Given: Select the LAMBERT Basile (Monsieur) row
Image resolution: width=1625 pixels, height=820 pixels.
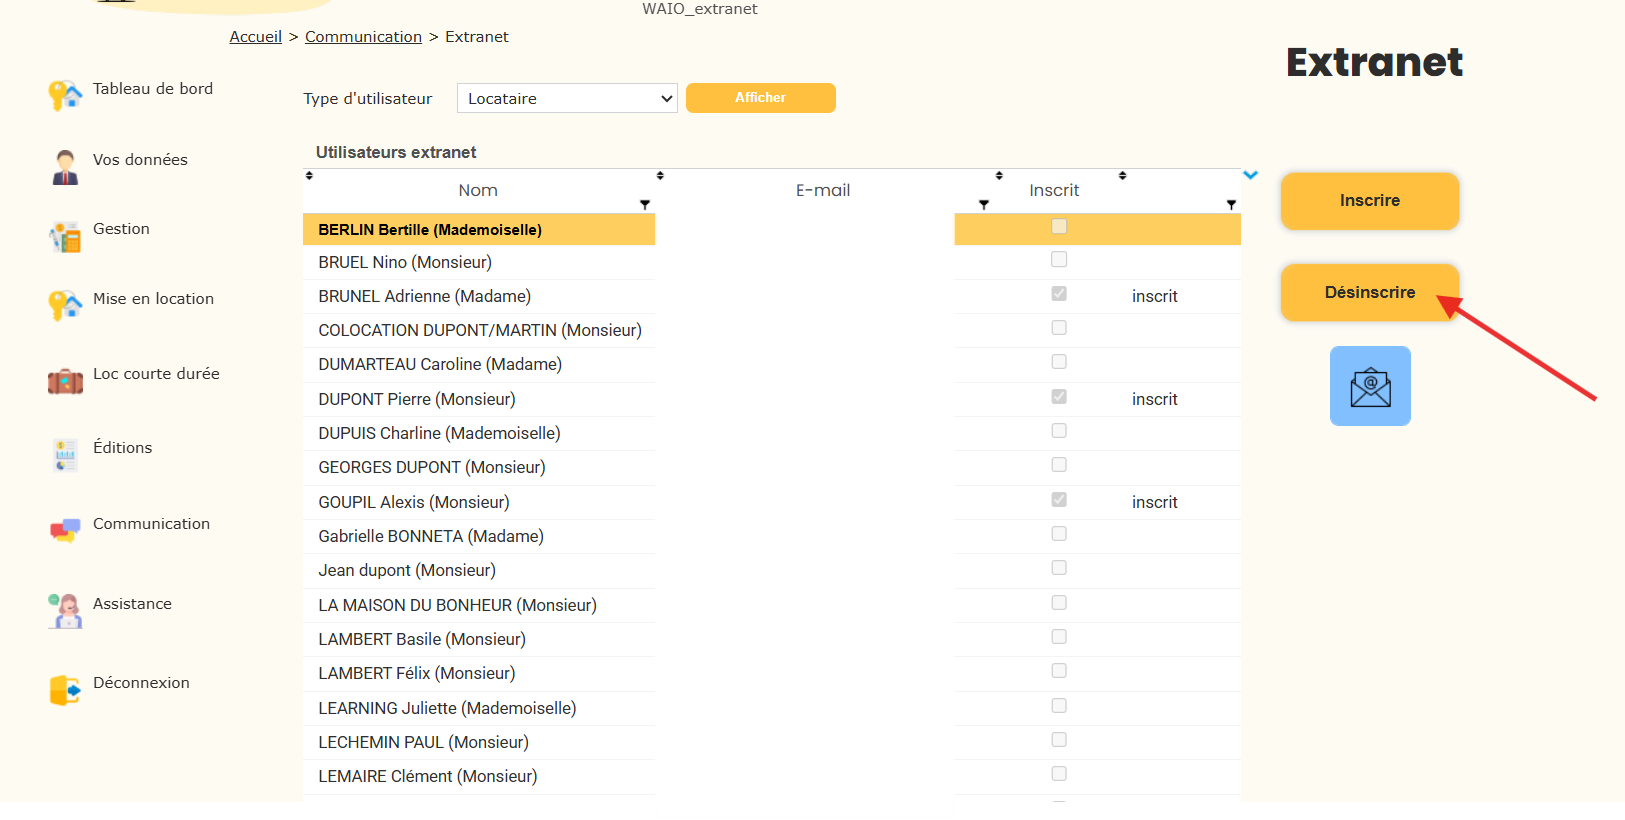Looking at the screenshot, I should [421, 639].
